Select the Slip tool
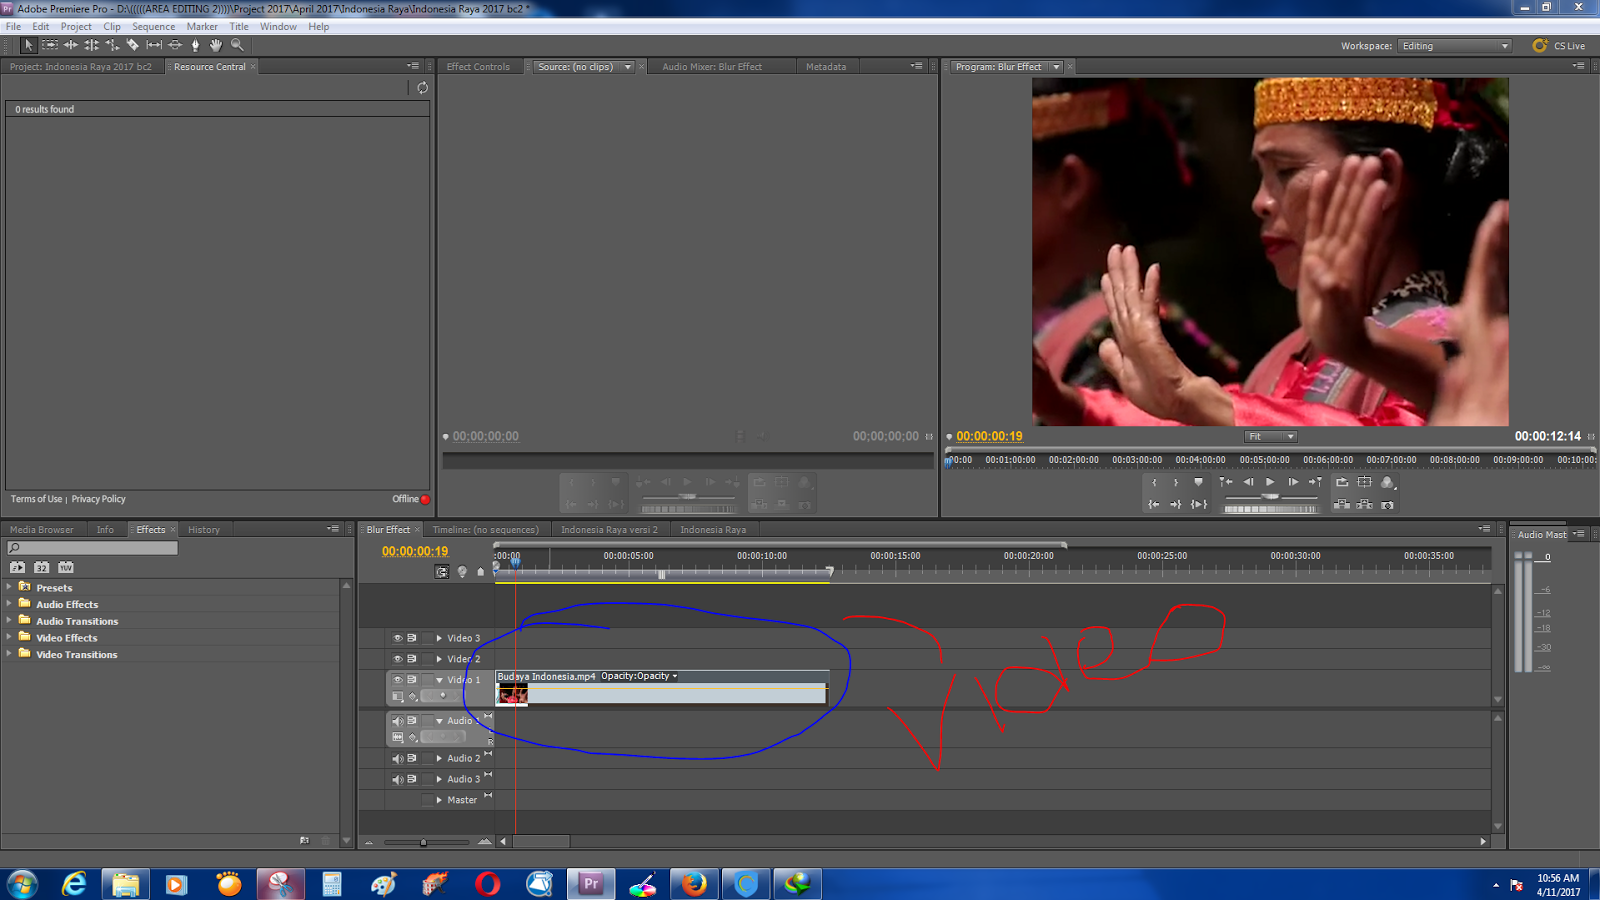The height and width of the screenshot is (900, 1600). click(x=154, y=45)
